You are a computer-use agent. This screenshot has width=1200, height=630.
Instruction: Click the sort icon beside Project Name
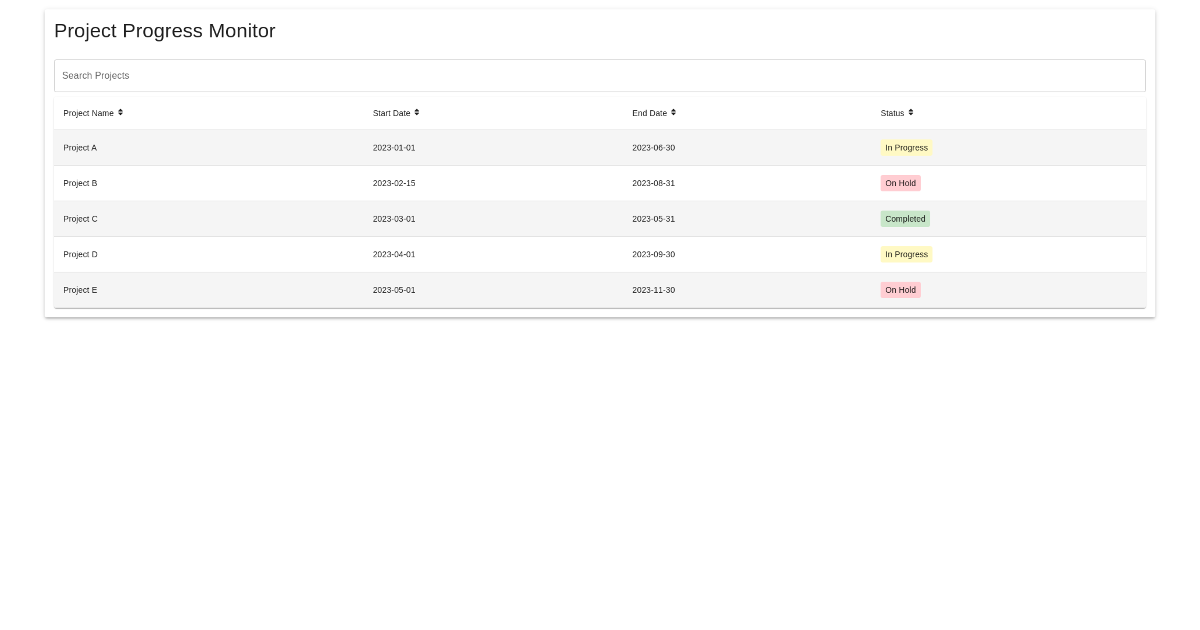120,112
